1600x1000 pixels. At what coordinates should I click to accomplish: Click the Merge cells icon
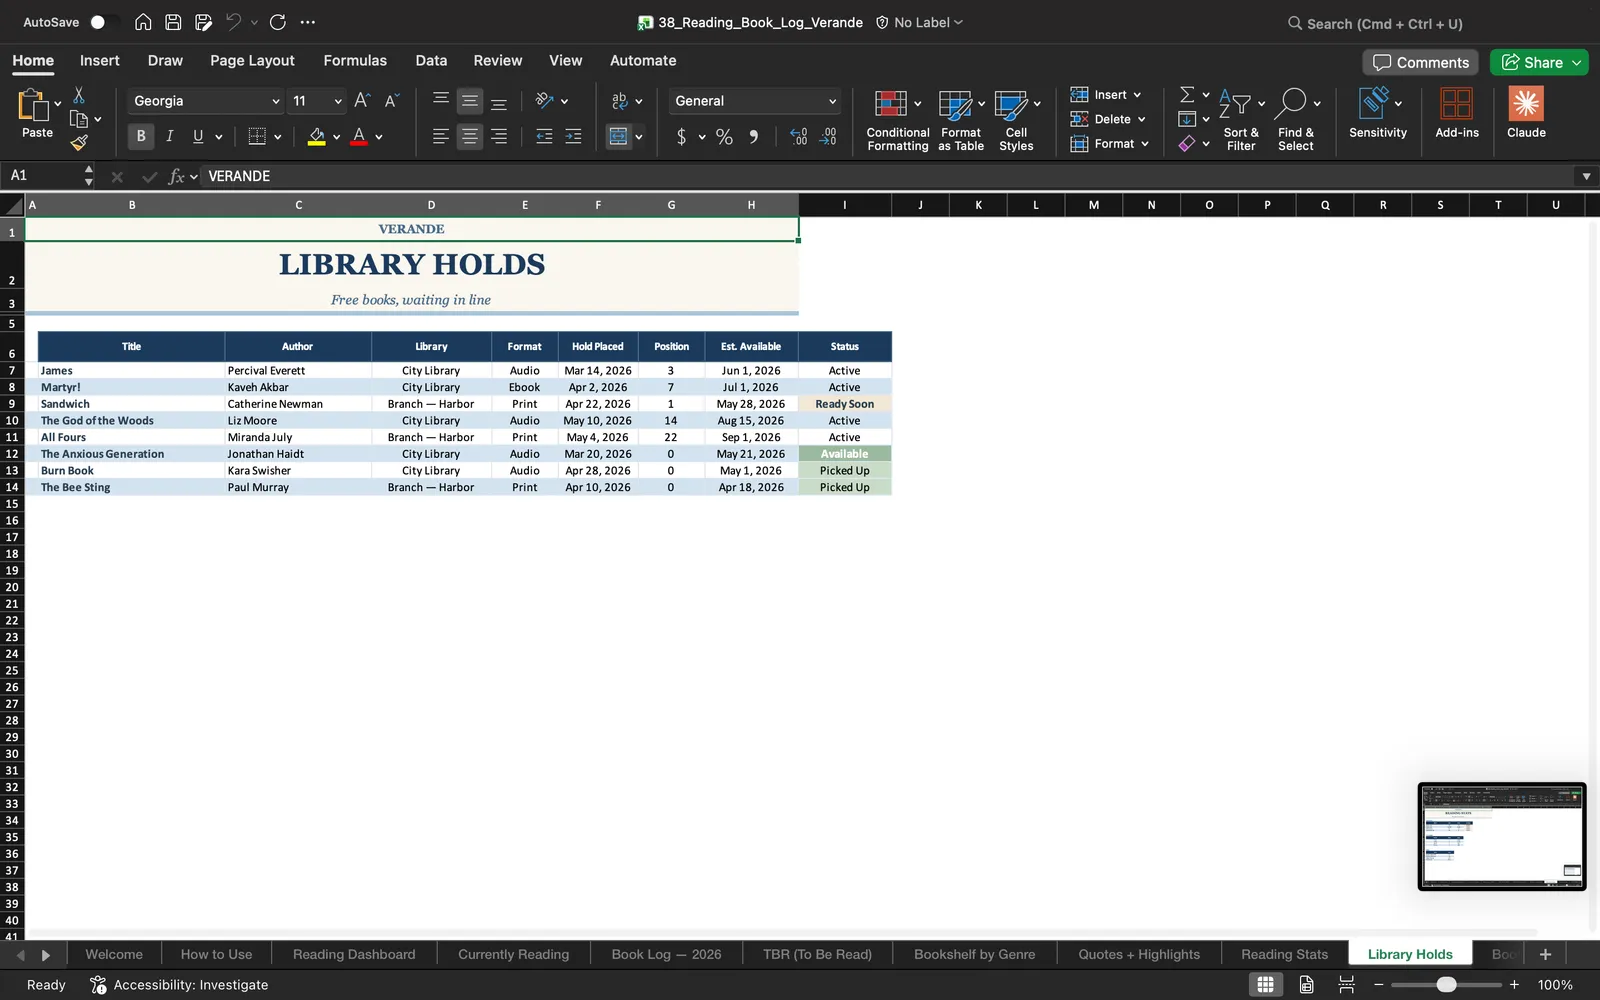pos(619,136)
